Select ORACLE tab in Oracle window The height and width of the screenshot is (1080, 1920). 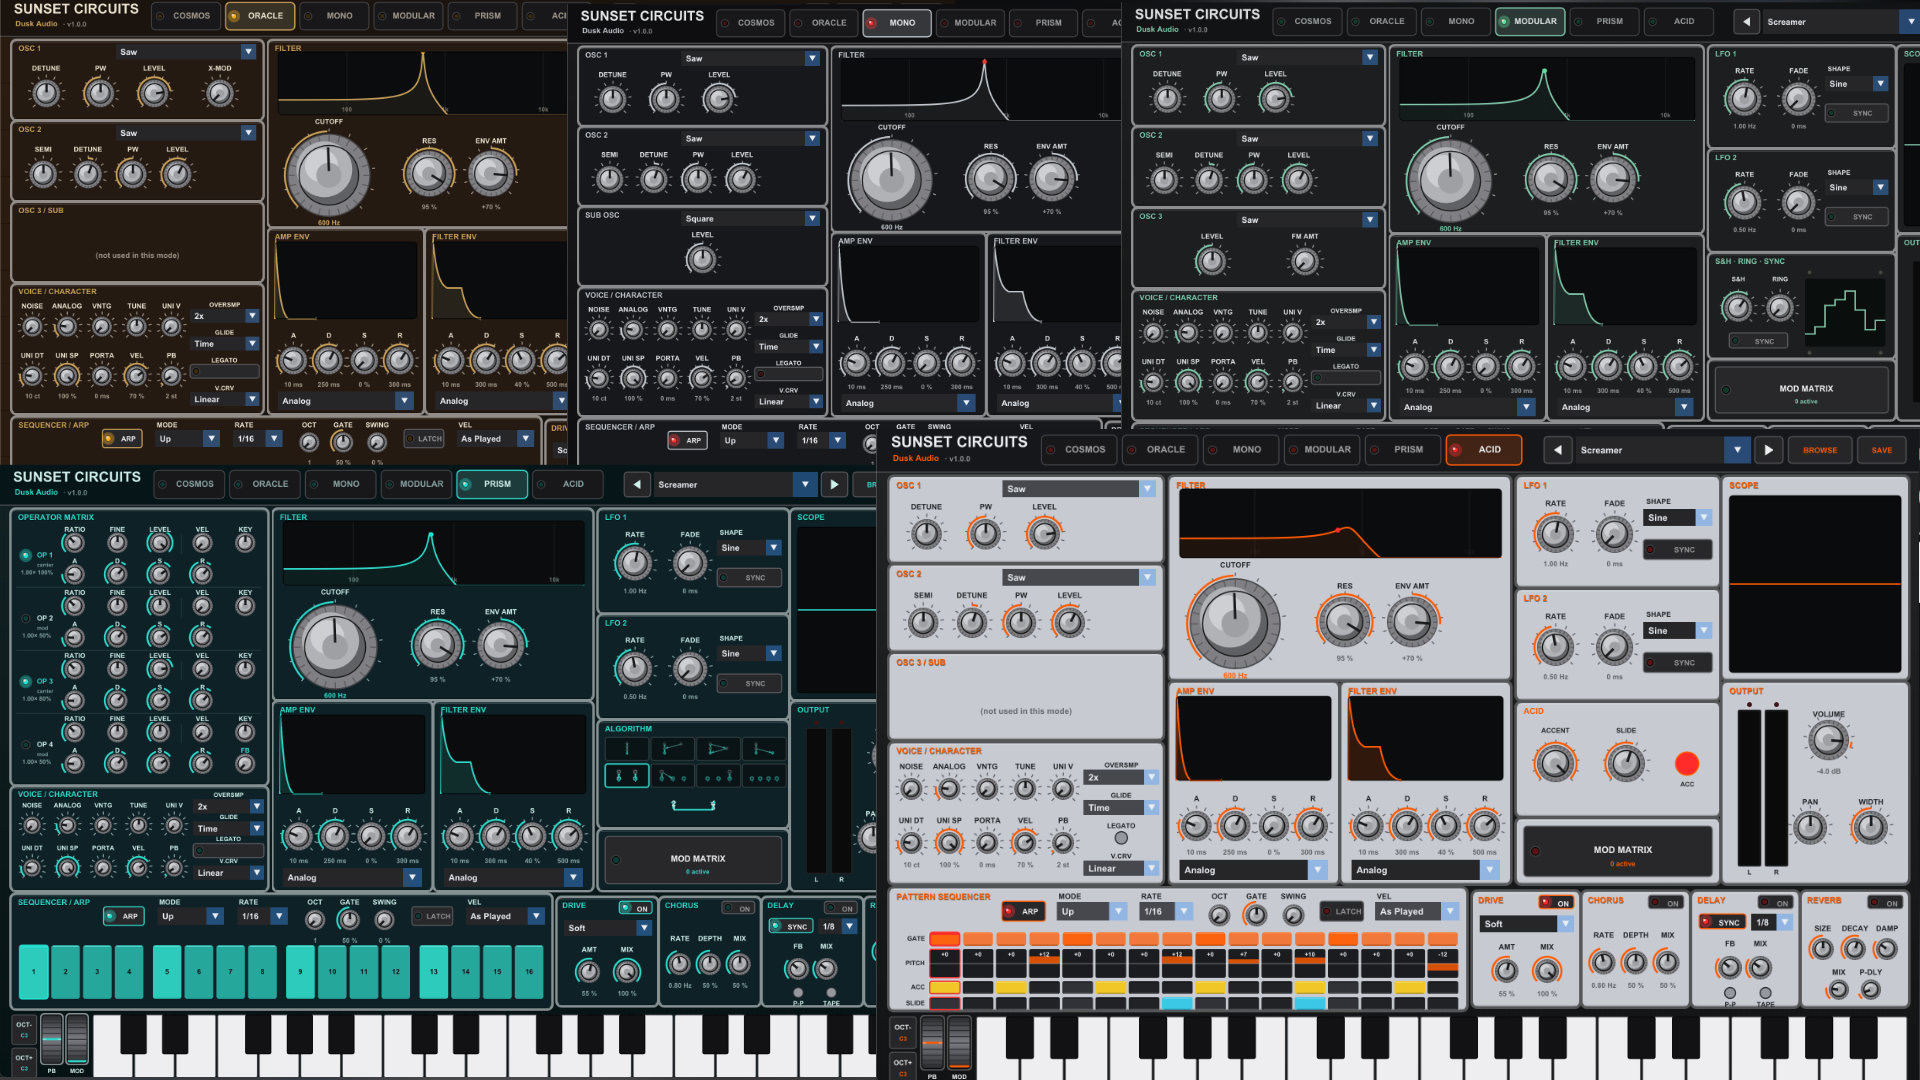[x=259, y=16]
